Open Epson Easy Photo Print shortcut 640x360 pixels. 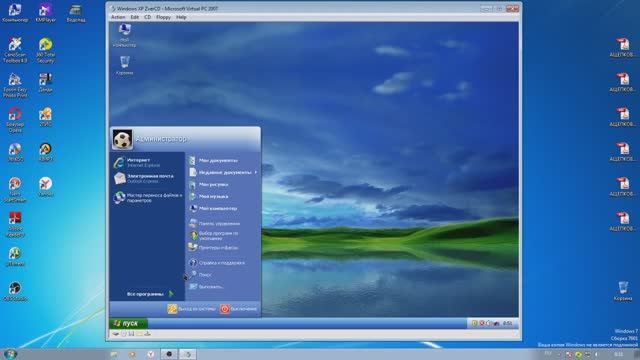coord(15,85)
